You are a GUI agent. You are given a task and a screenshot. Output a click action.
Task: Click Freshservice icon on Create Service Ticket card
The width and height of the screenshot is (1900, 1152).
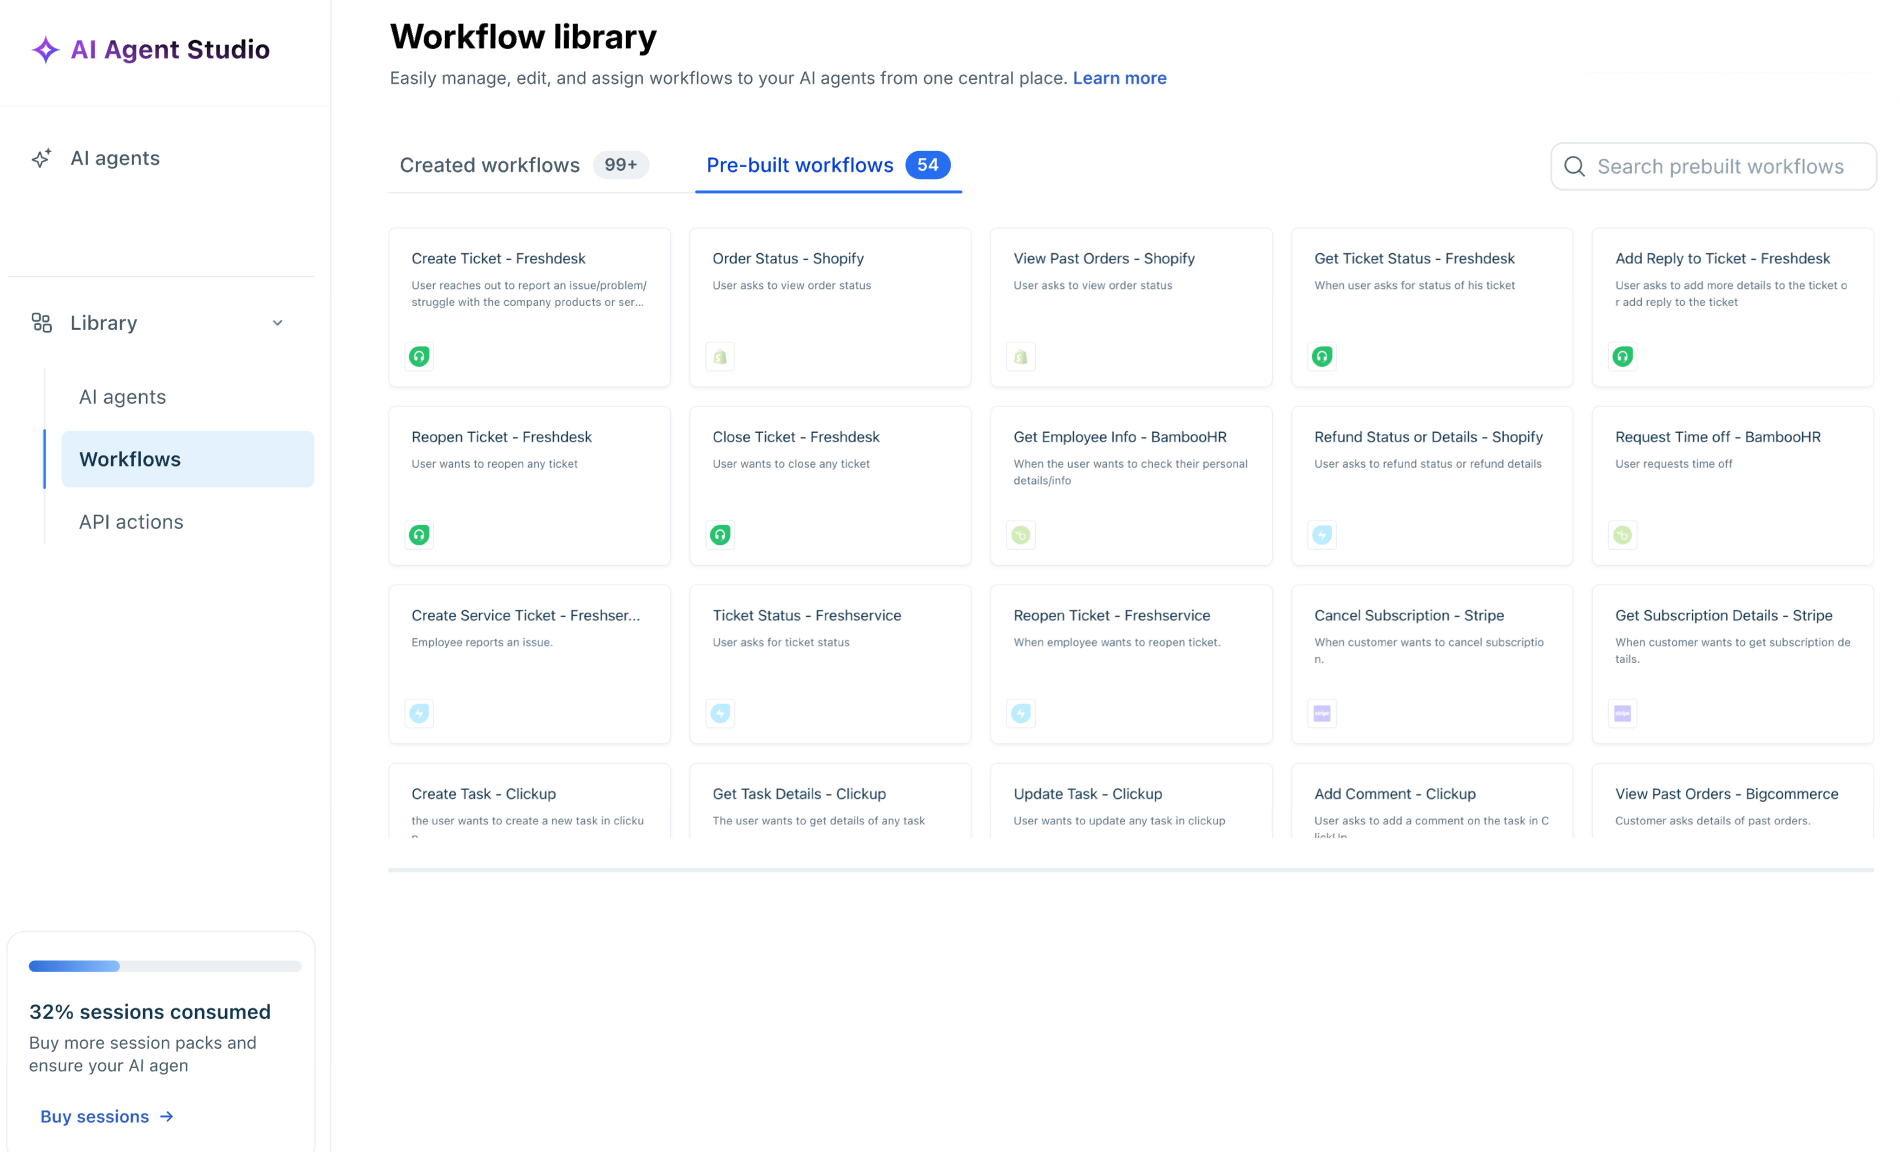[x=419, y=713]
